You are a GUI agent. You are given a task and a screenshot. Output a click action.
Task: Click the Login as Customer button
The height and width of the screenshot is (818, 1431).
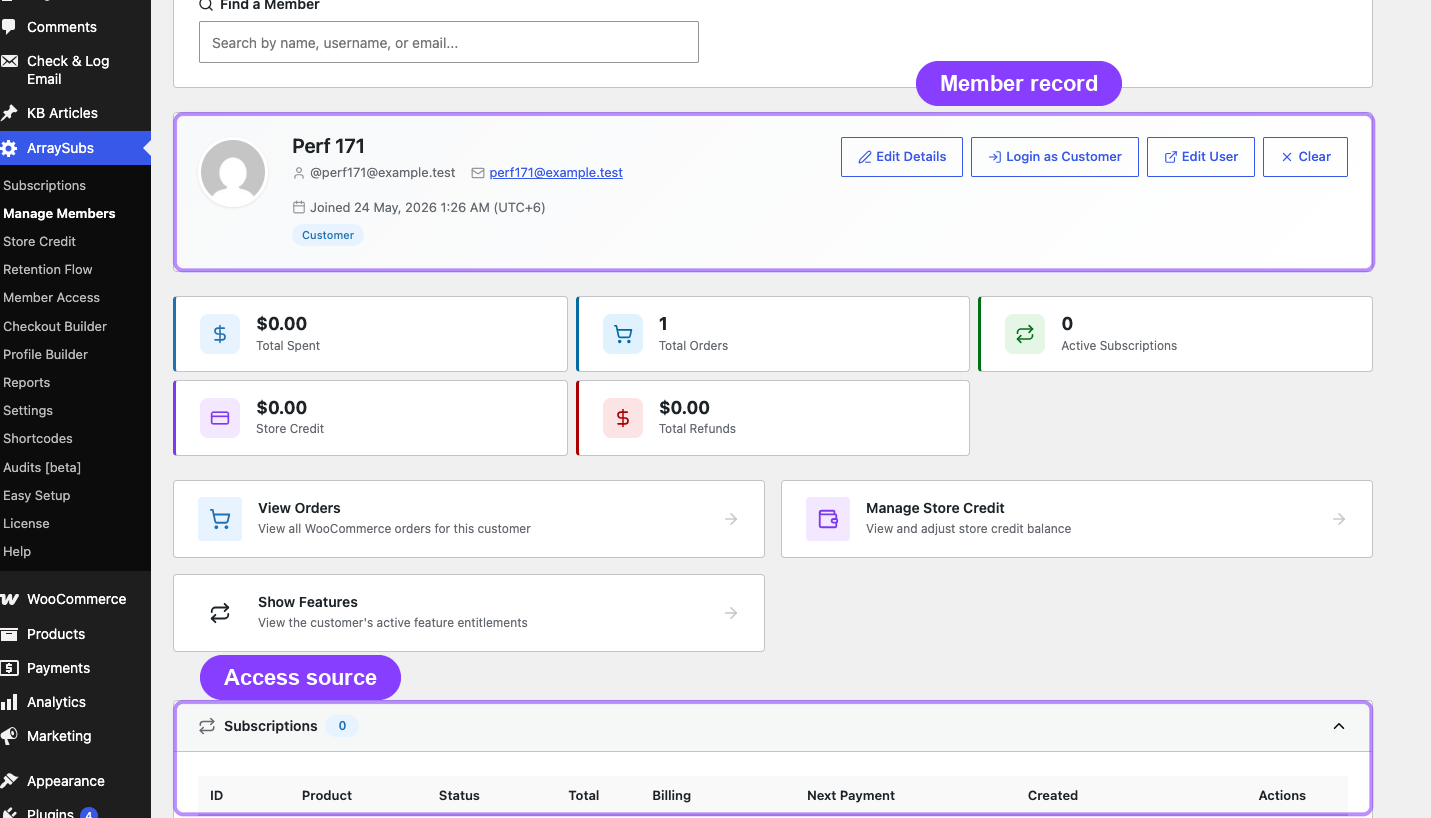pos(1055,157)
